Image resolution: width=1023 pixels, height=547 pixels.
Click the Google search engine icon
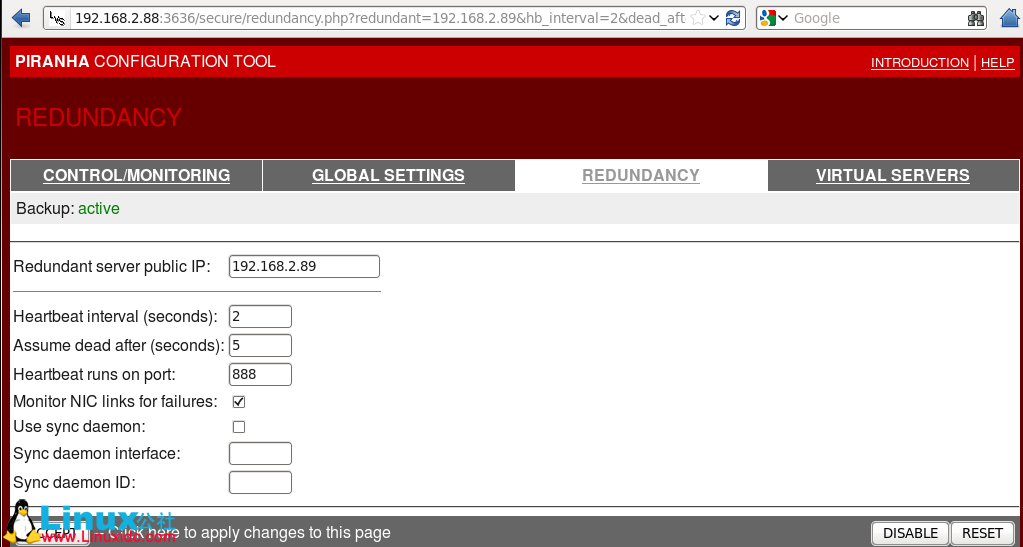pyautogui.click(x=768, y=18)
